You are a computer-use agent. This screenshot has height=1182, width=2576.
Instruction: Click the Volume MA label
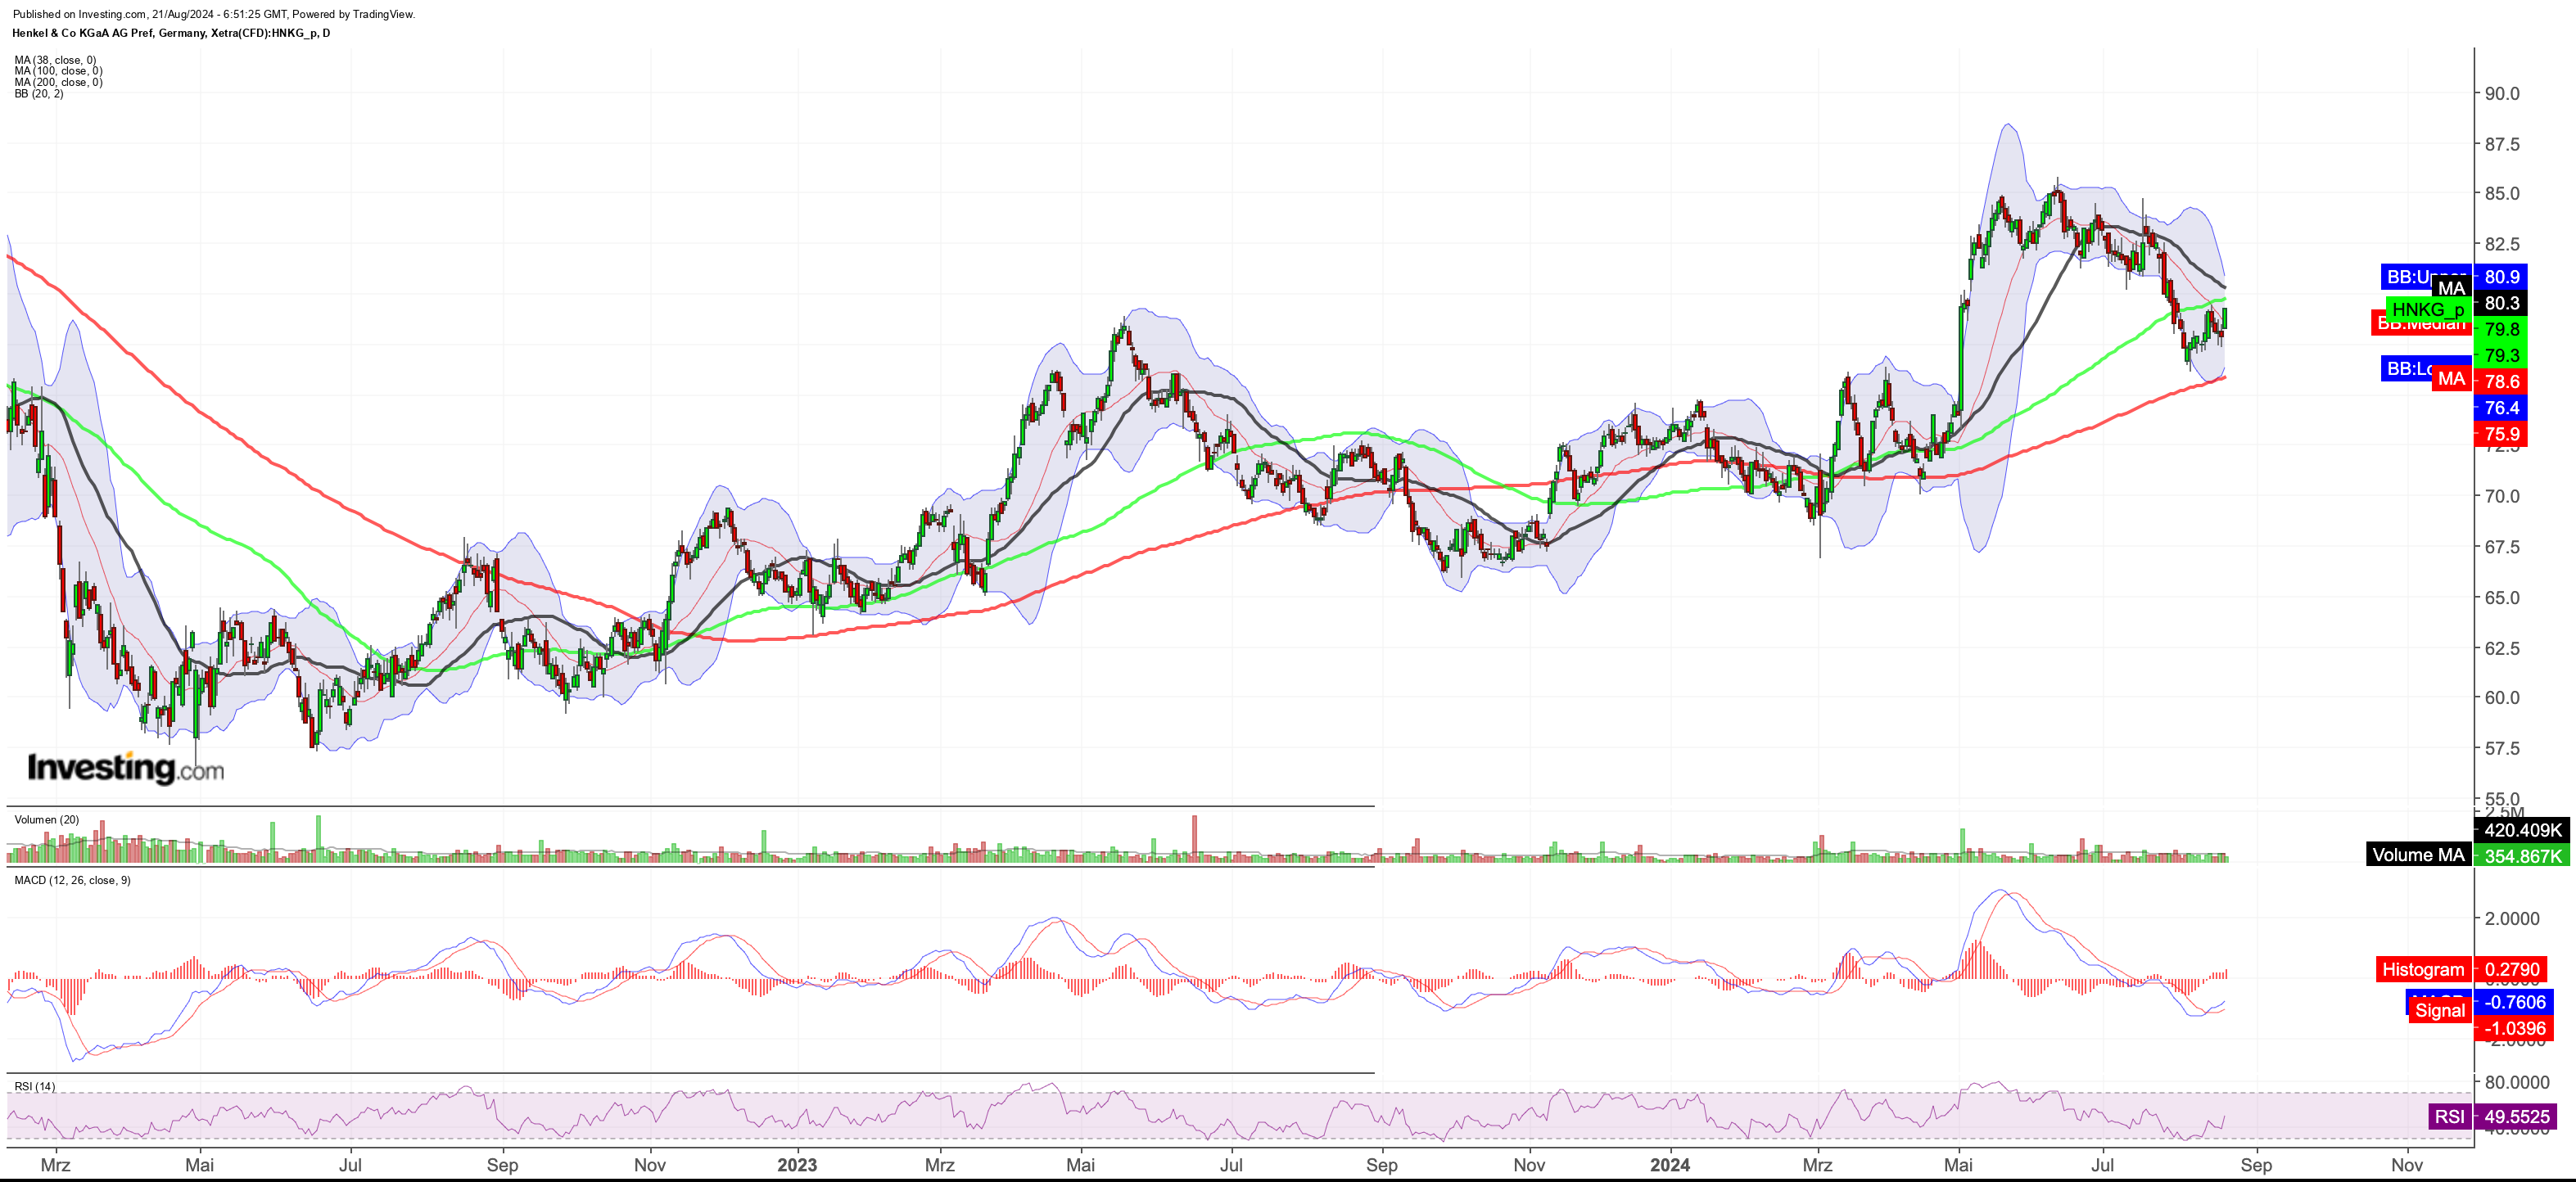[x=2418, y=855]
